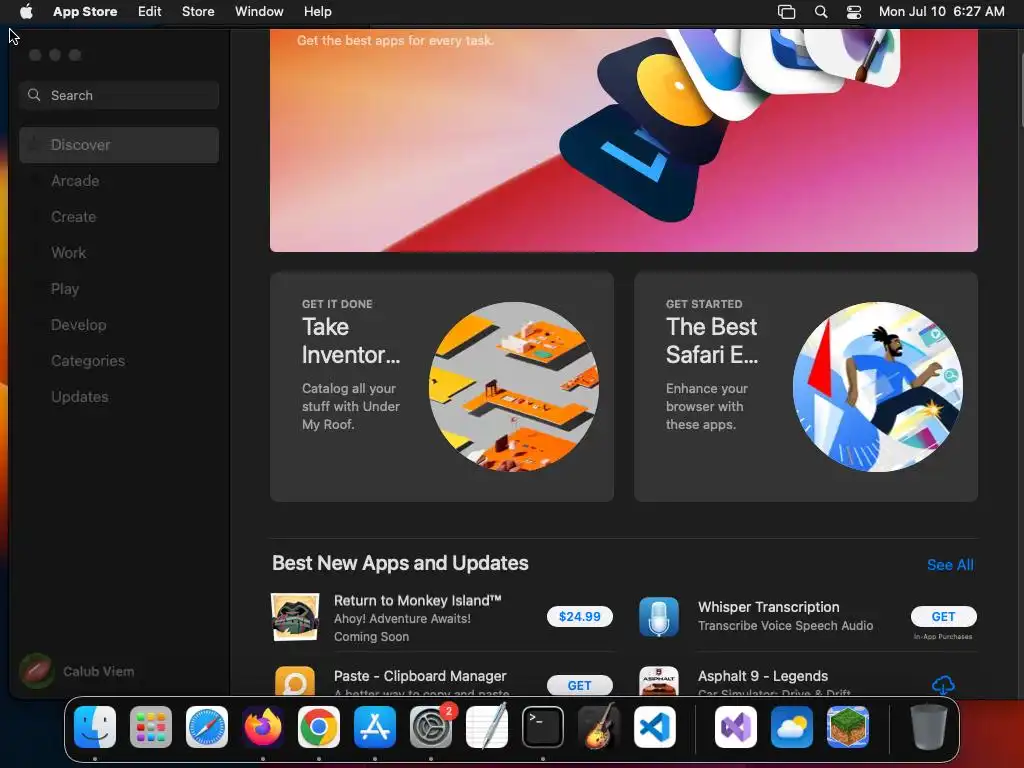Open the Return to Monkey Island title
This screenshot has height=768, width=1024.
point(417,601)
